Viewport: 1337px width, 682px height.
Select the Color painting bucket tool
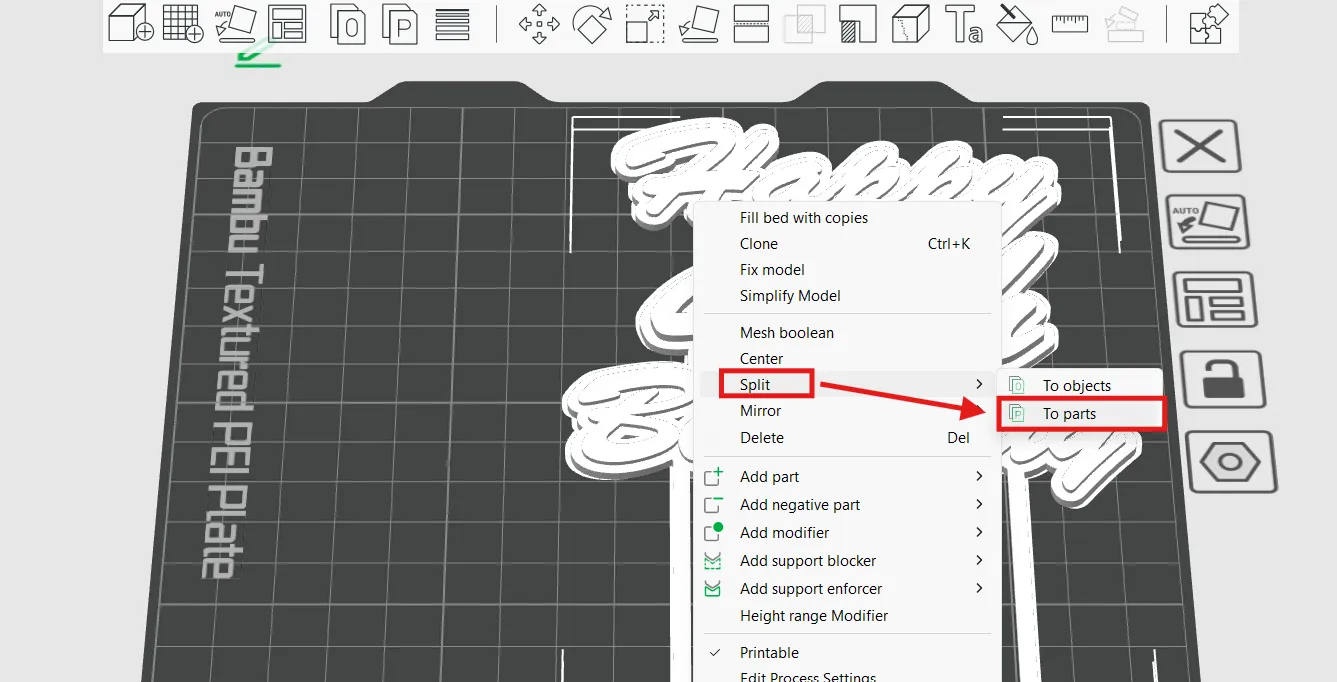click(1017, 24)
